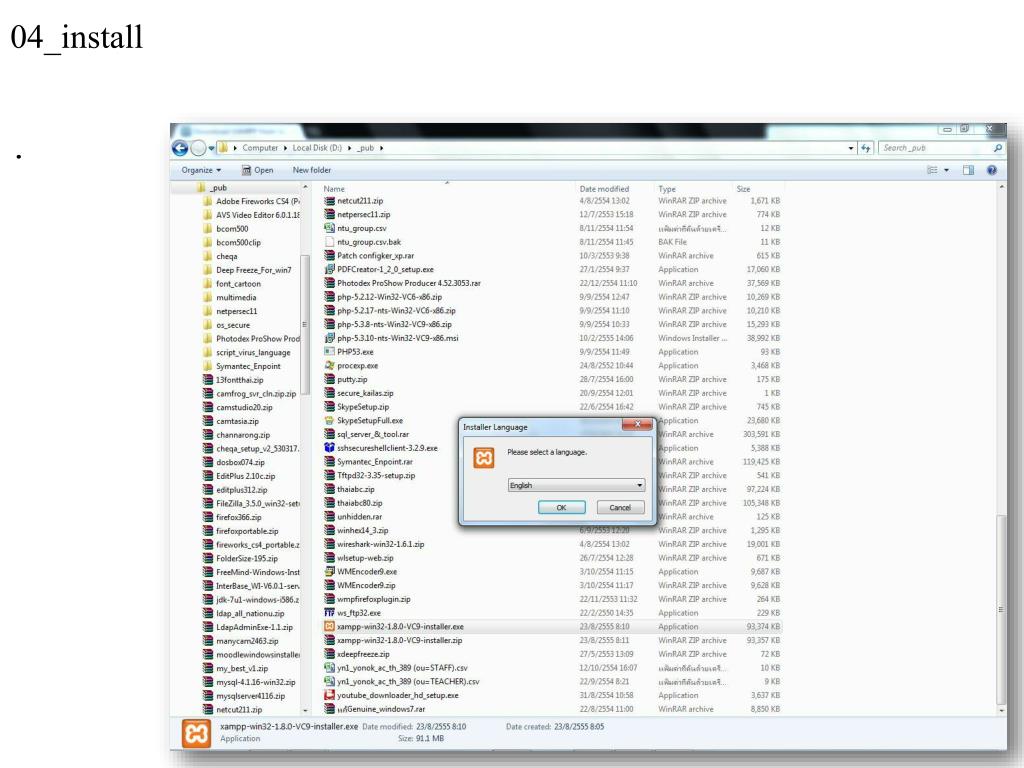Click the XAMPP logo in Installer Language dialog
The width and height of the screenshot is (1024, 768).
[x=484, y=458]
